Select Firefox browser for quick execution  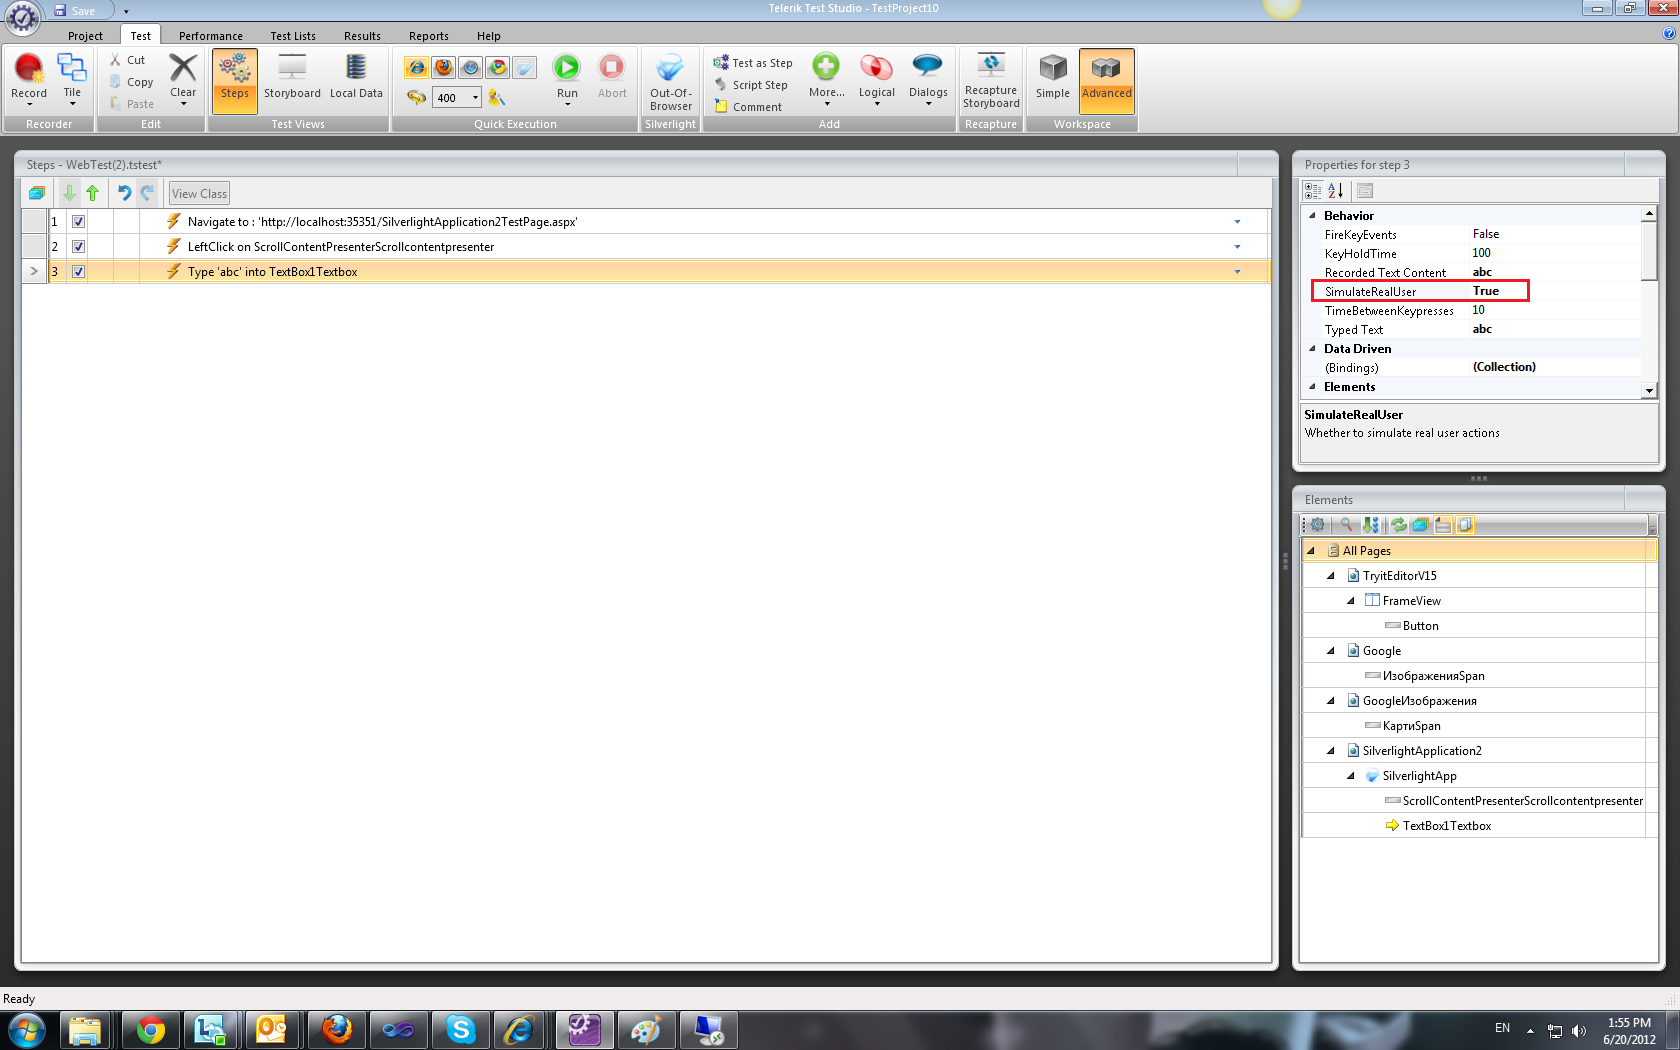[443, 67]
